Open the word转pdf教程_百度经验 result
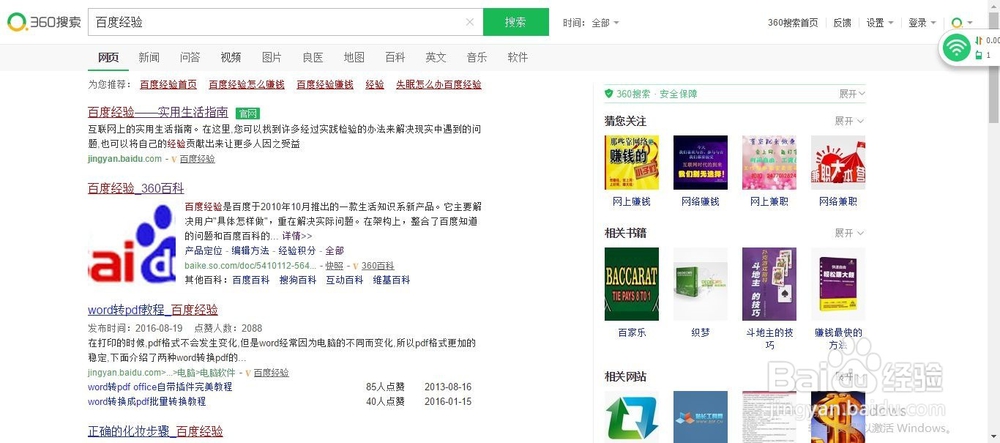The image size is (1000, 443). pos(153,310)
